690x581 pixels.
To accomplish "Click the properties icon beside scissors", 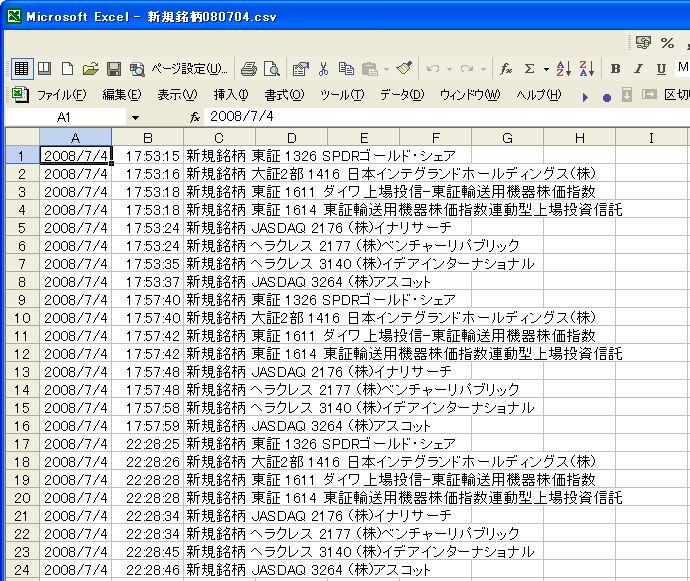I will coord(301,69).
